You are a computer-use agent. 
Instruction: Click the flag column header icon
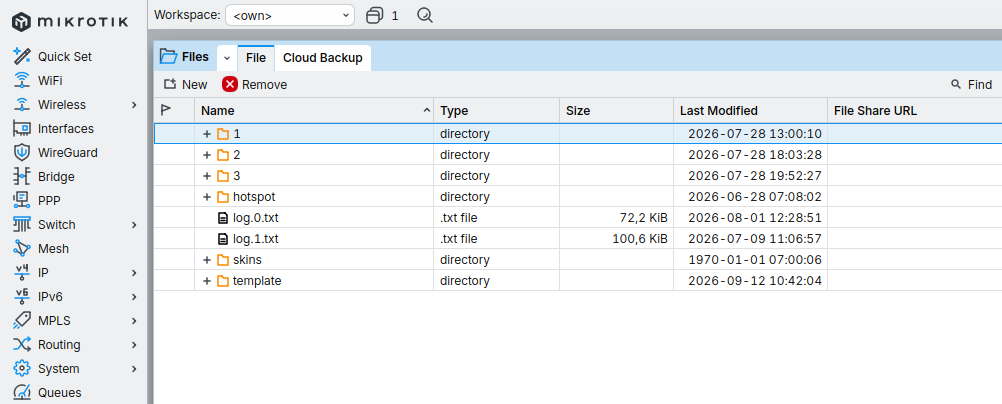coord(166,111)
